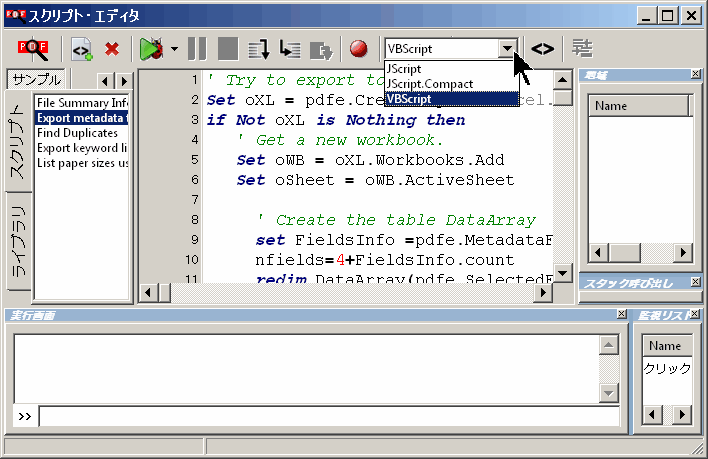The width and height of the screenshot is (708, 459).
Task: Click the angle brackets <> toolbar icon
Action: pos(542,48)
